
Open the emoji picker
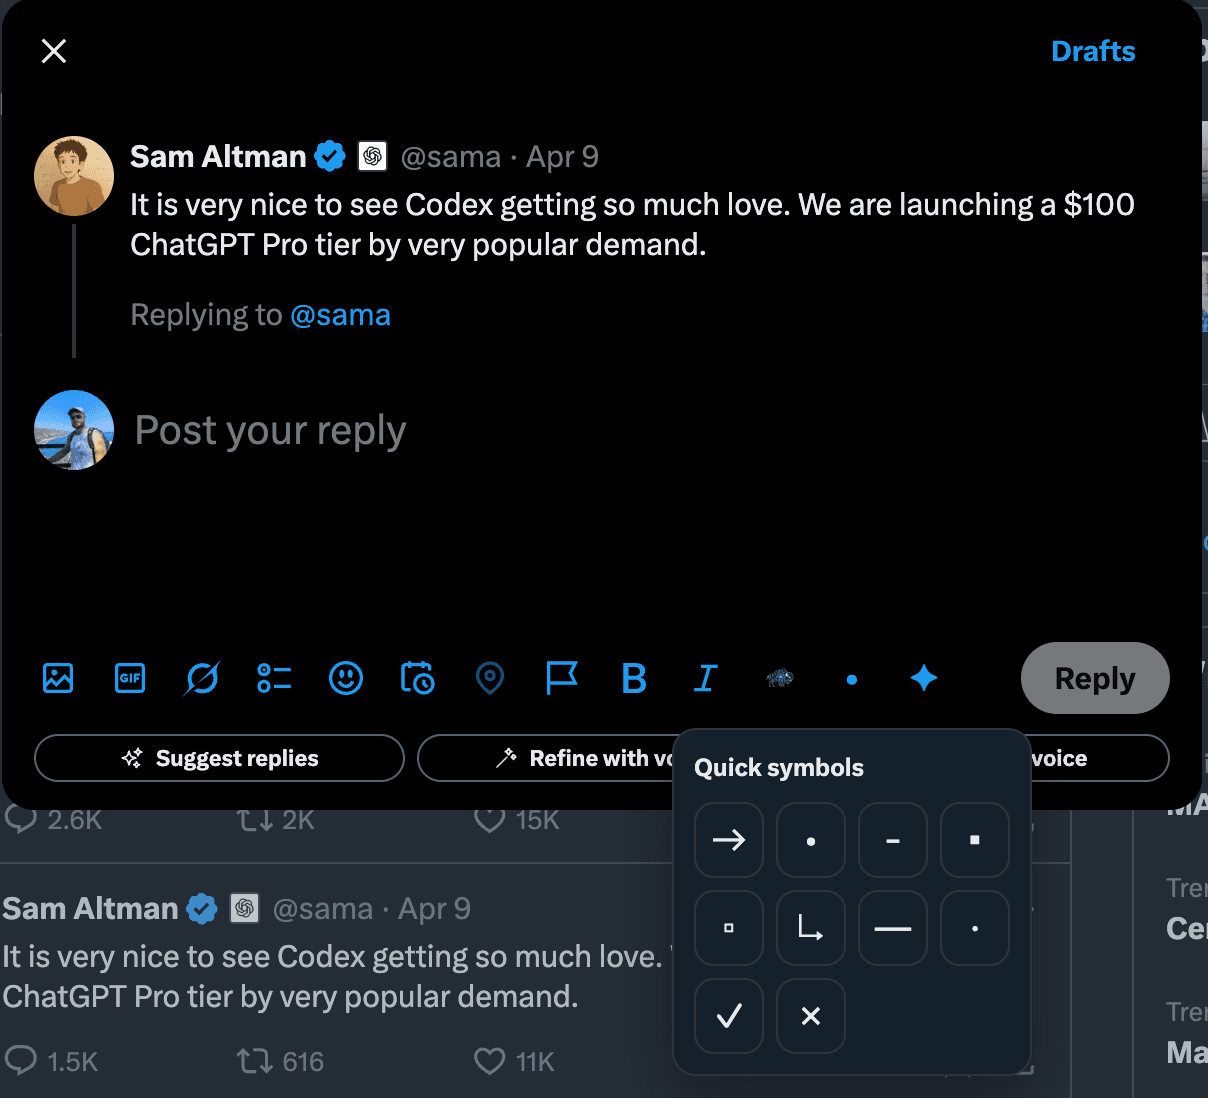[x=346, y=678]
